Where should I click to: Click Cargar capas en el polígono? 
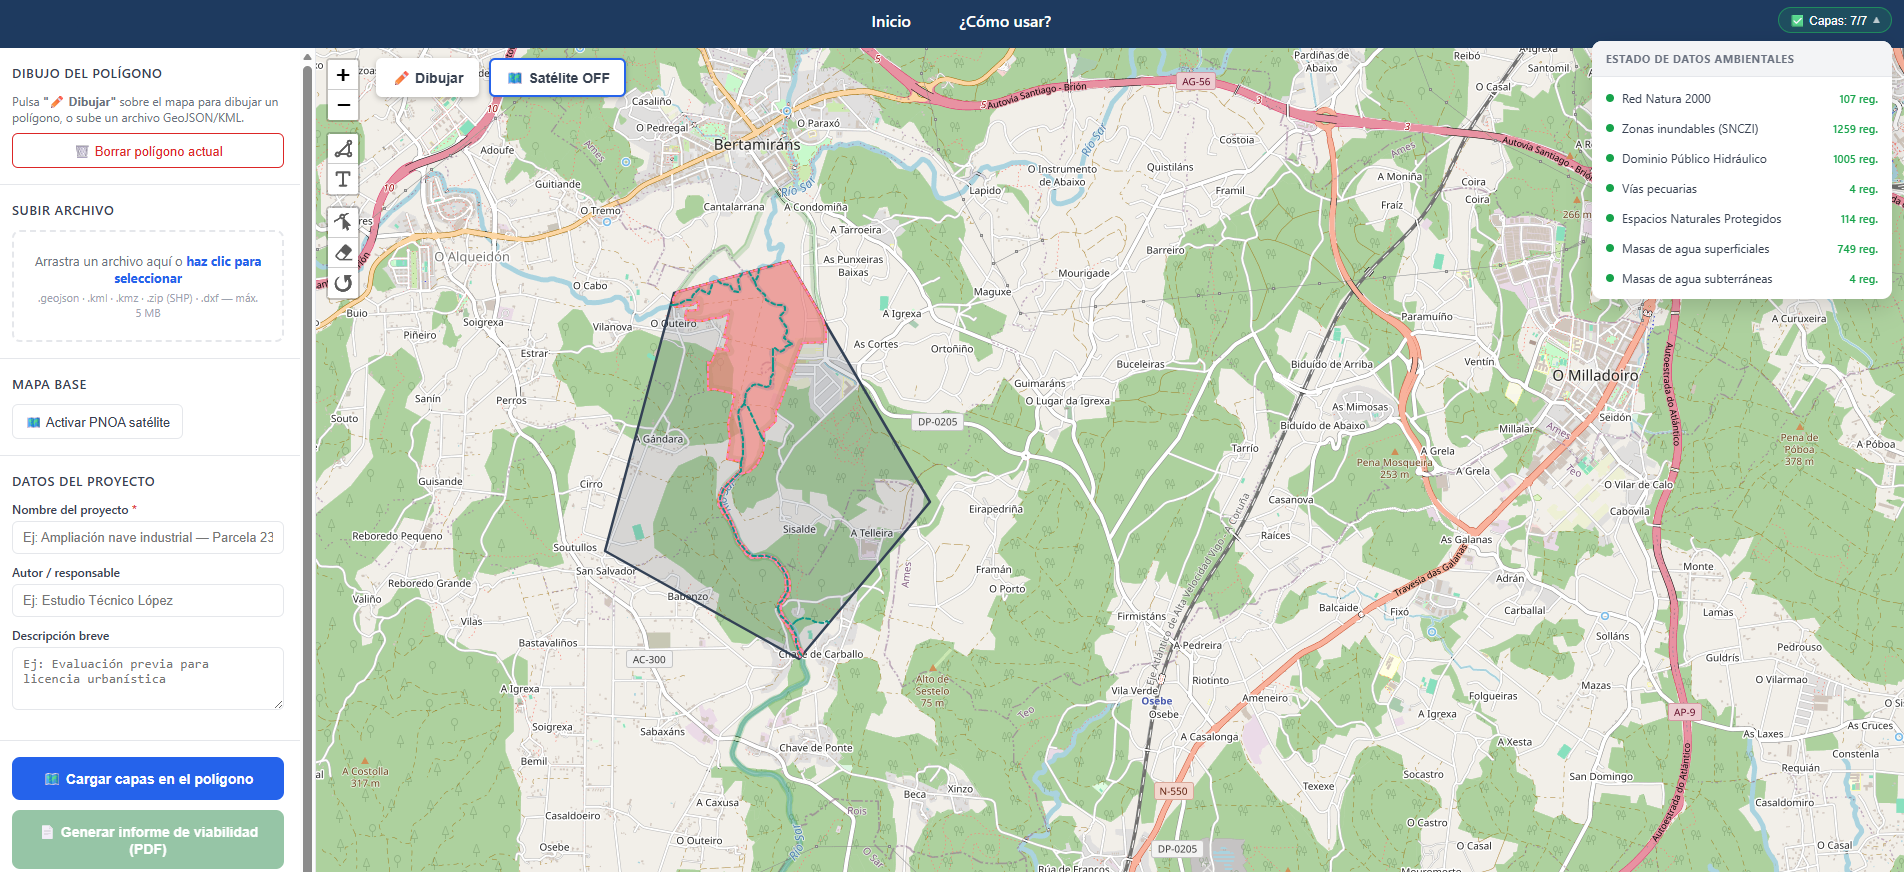pos(148,779)
